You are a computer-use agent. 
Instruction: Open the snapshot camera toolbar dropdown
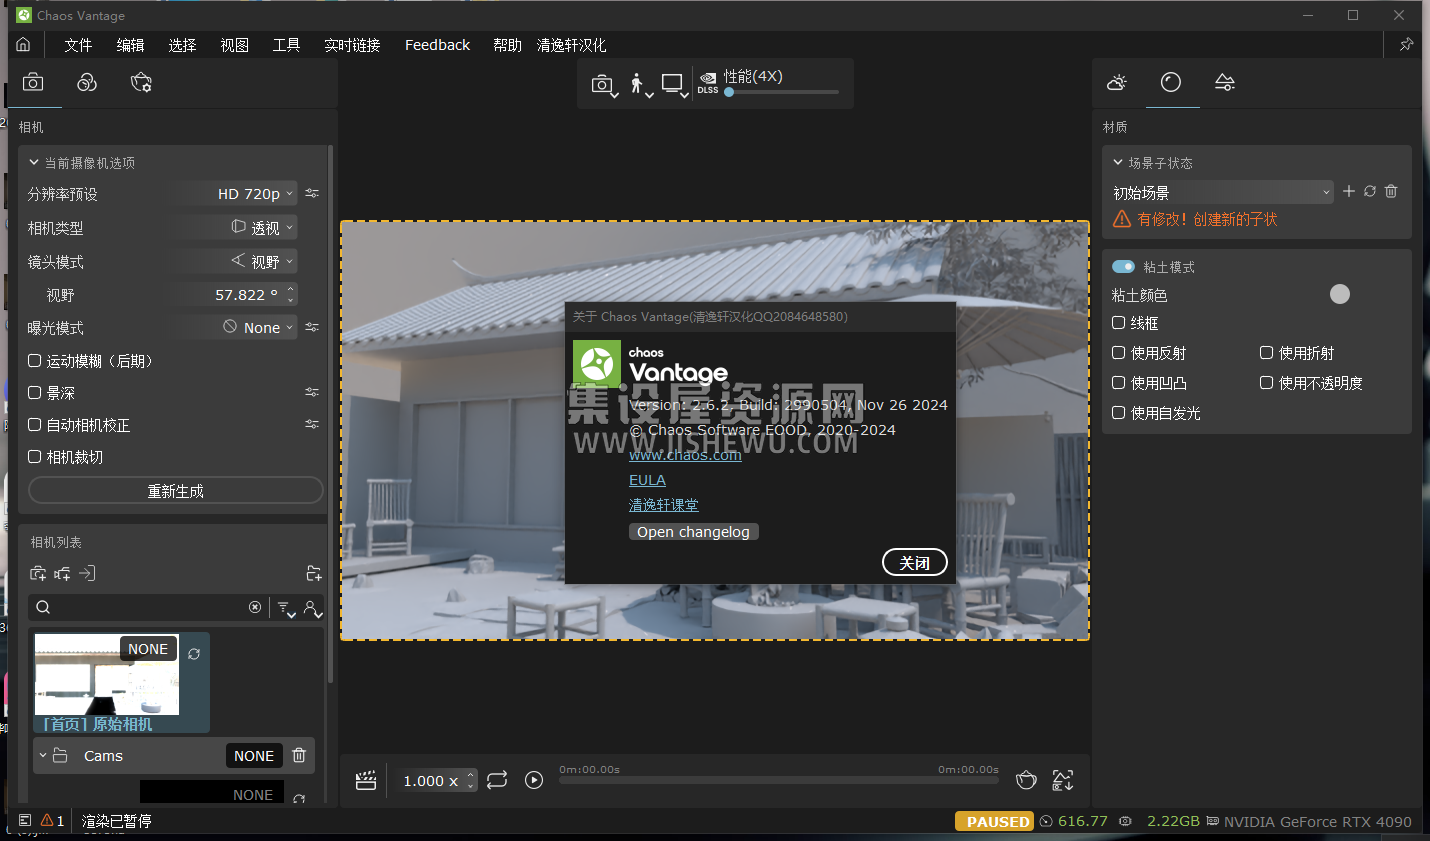605,85
